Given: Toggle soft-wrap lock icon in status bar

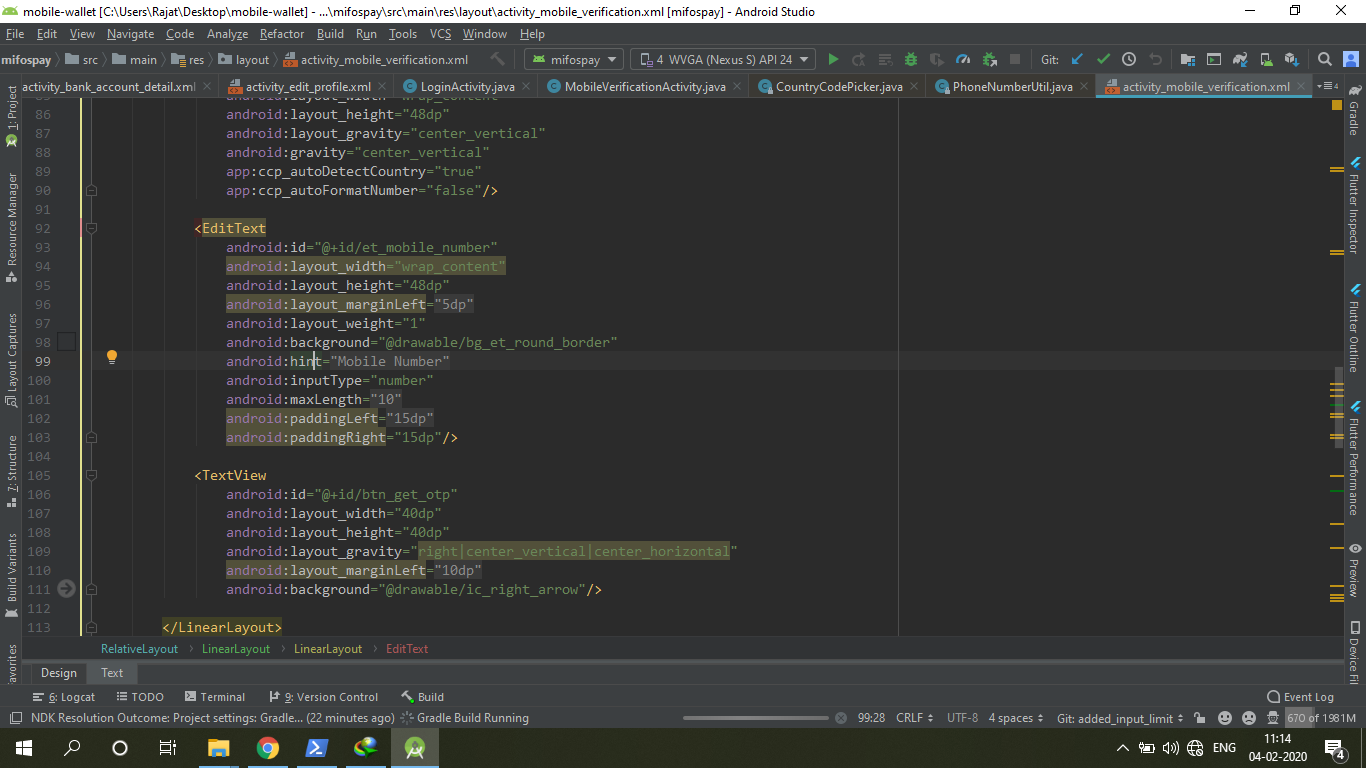Looking at the screenshot, I should (1199, 718).
